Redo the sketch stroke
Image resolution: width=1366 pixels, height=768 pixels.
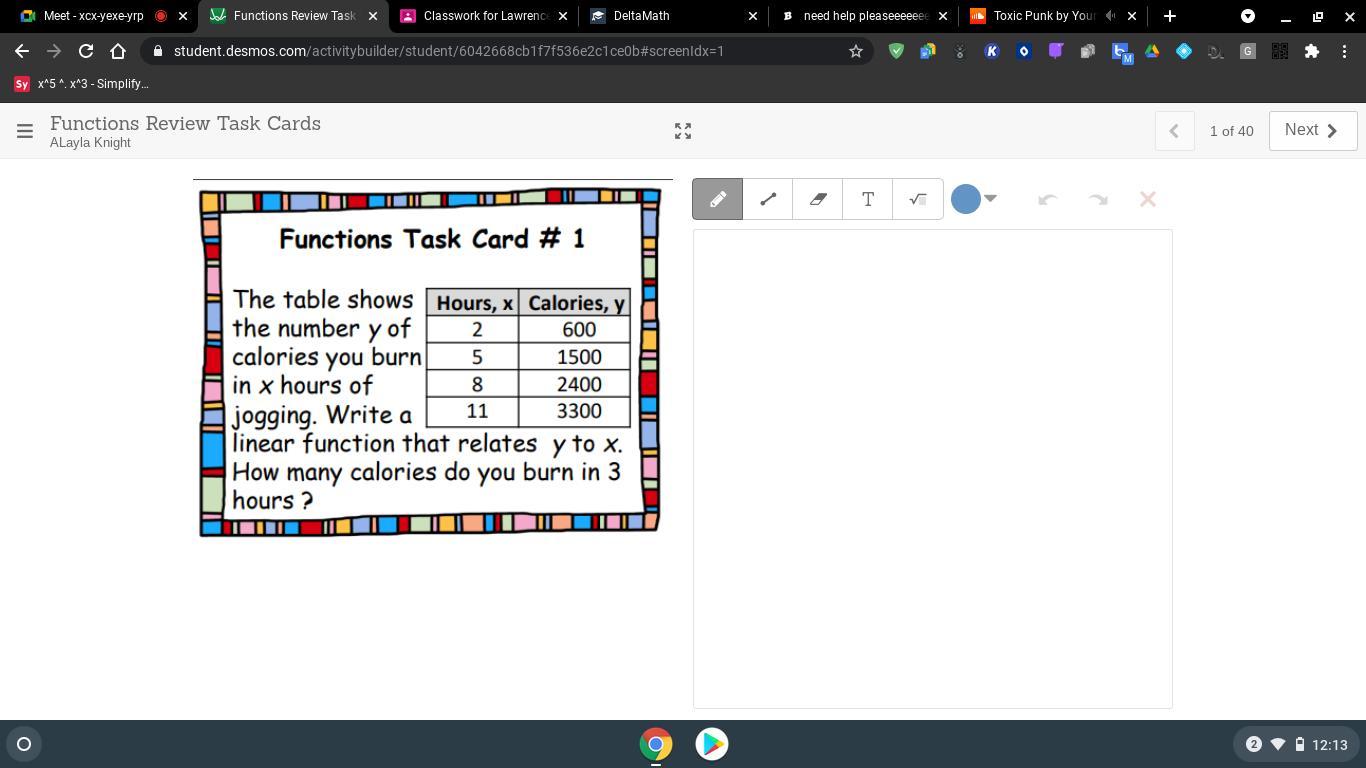coord(1097,199)
